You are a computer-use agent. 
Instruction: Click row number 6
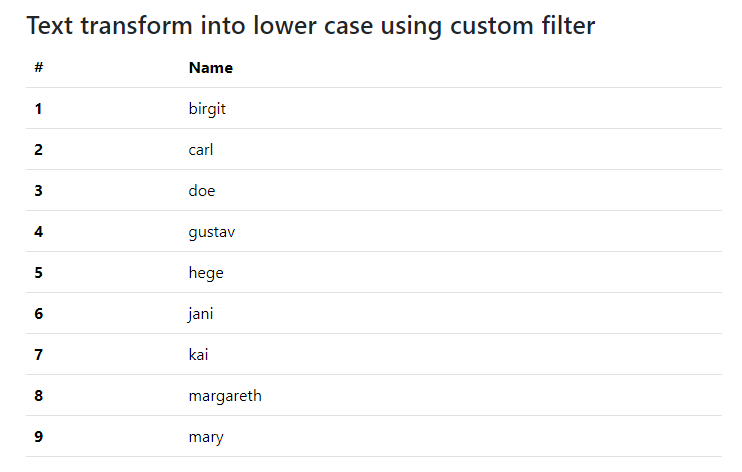(x=38, y=314)
